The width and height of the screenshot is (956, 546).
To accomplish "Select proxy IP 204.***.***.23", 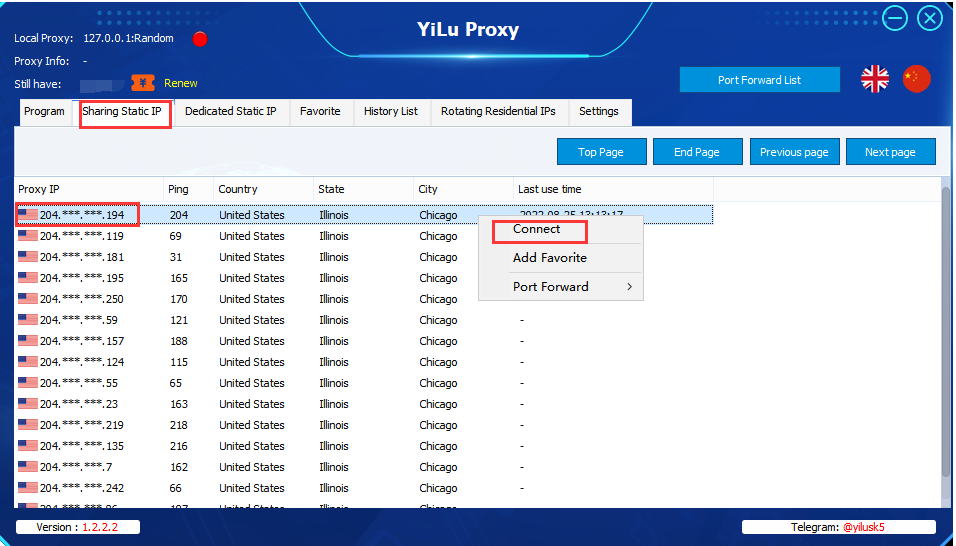I will (x=79, y=404).
